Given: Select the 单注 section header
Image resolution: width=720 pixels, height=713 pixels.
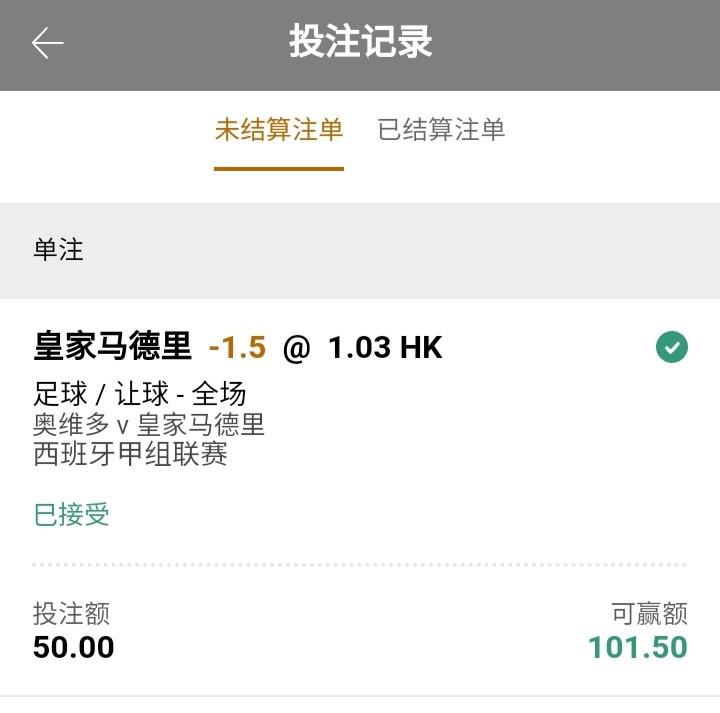Looking at the screenshot, I should (x=59, y=250).
